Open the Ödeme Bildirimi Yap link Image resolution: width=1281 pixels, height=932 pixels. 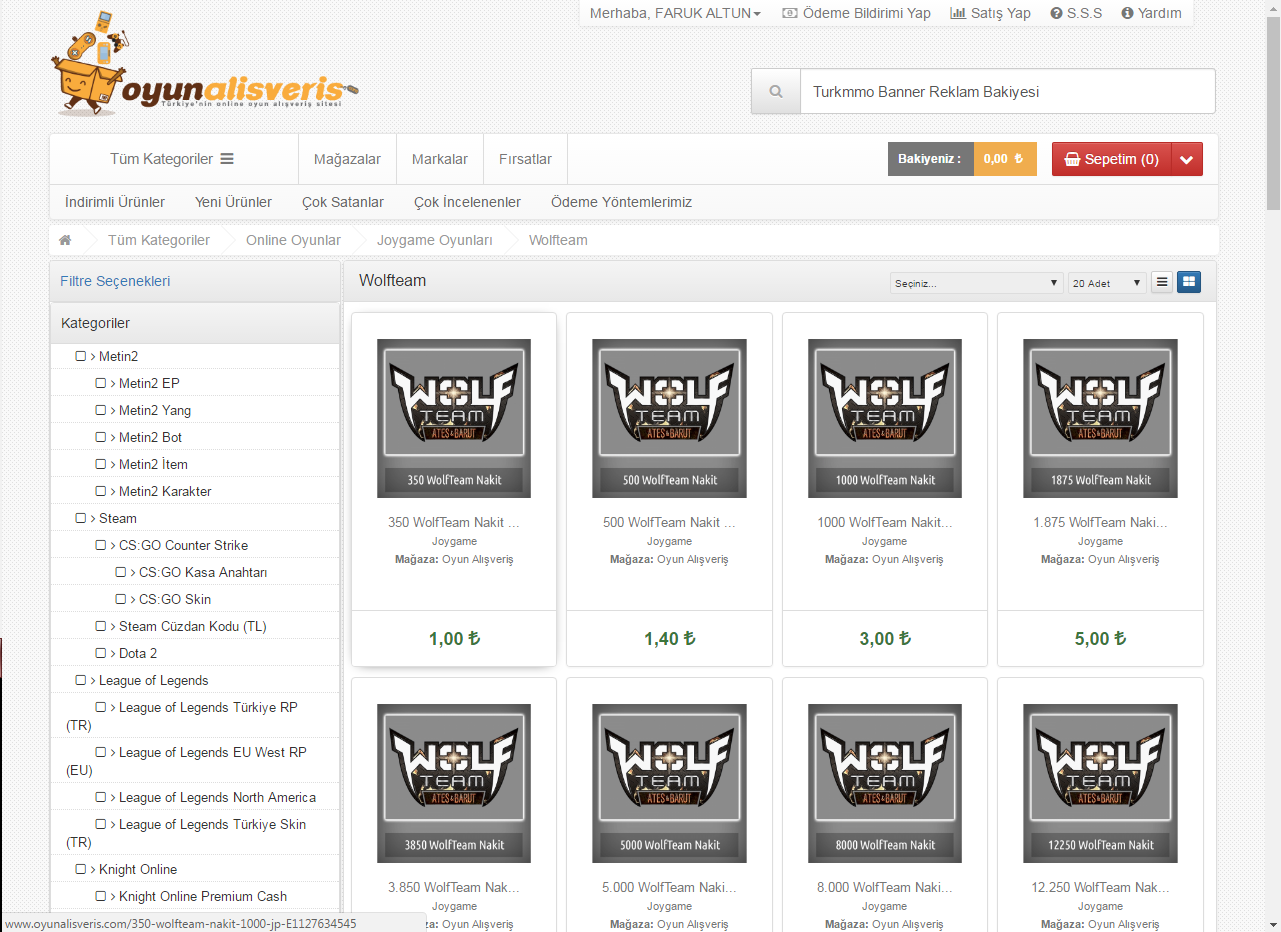[x=856, y=13]
